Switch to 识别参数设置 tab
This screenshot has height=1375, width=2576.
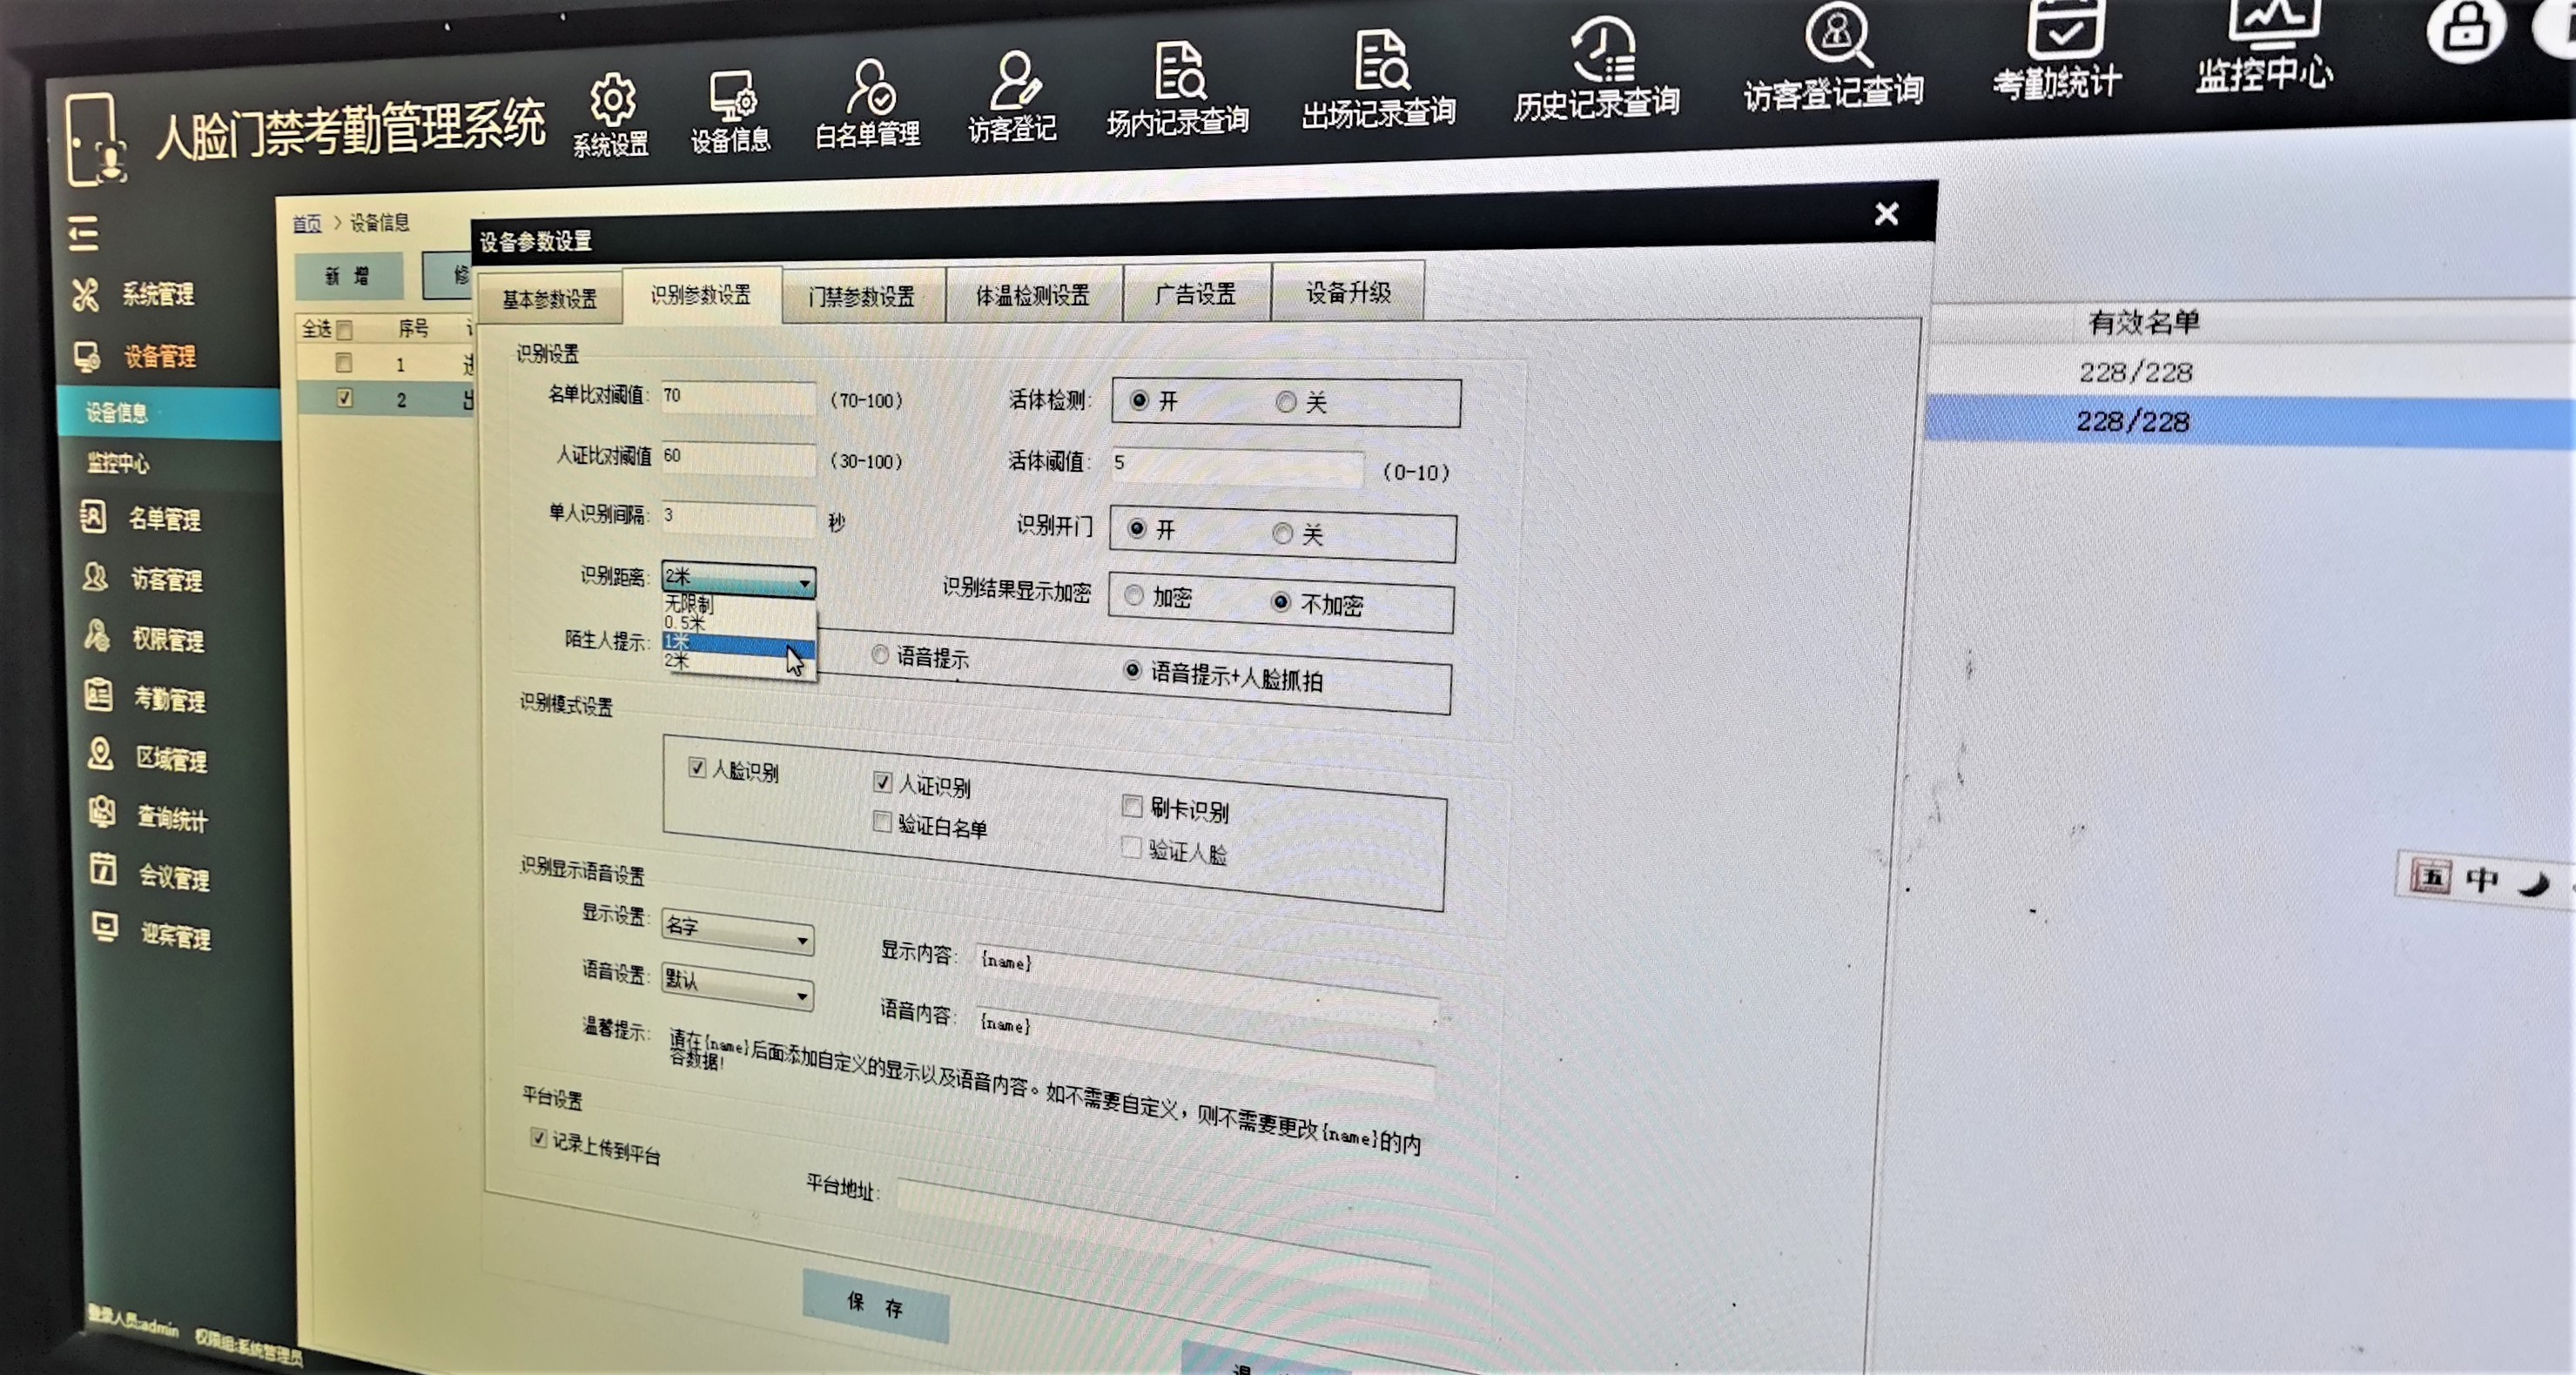point(701,295)
